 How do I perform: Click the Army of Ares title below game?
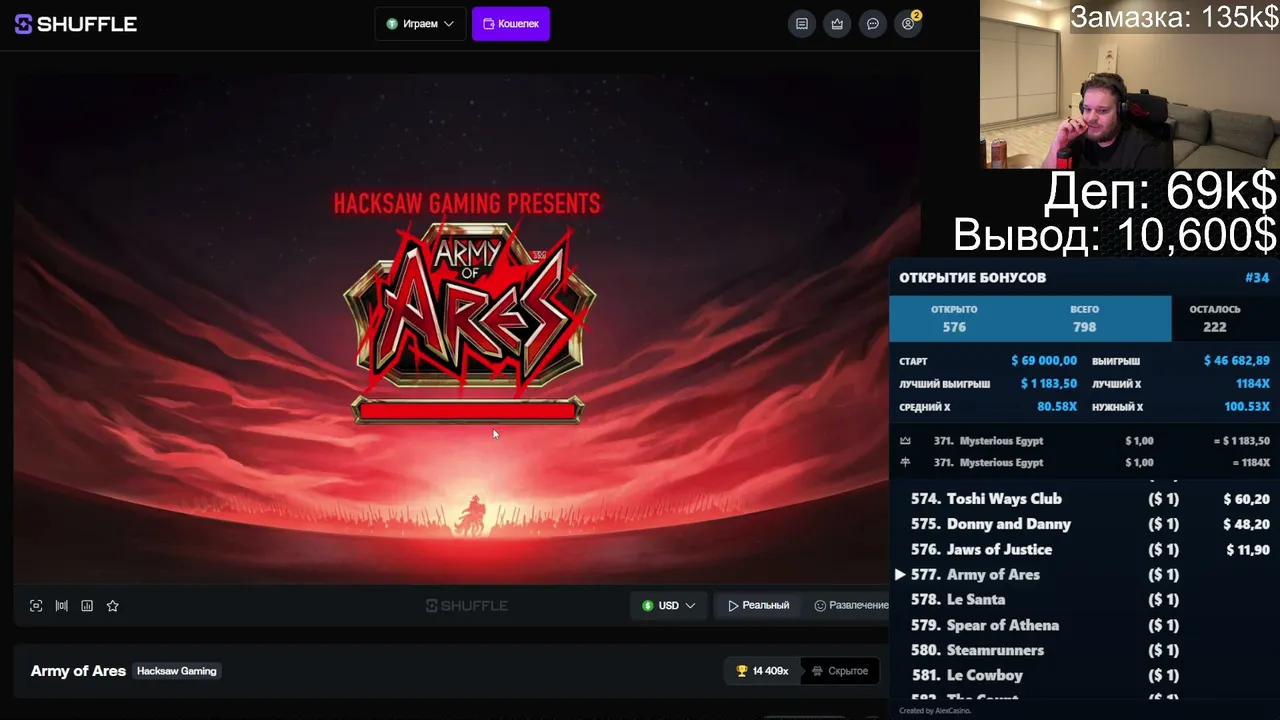78,671
